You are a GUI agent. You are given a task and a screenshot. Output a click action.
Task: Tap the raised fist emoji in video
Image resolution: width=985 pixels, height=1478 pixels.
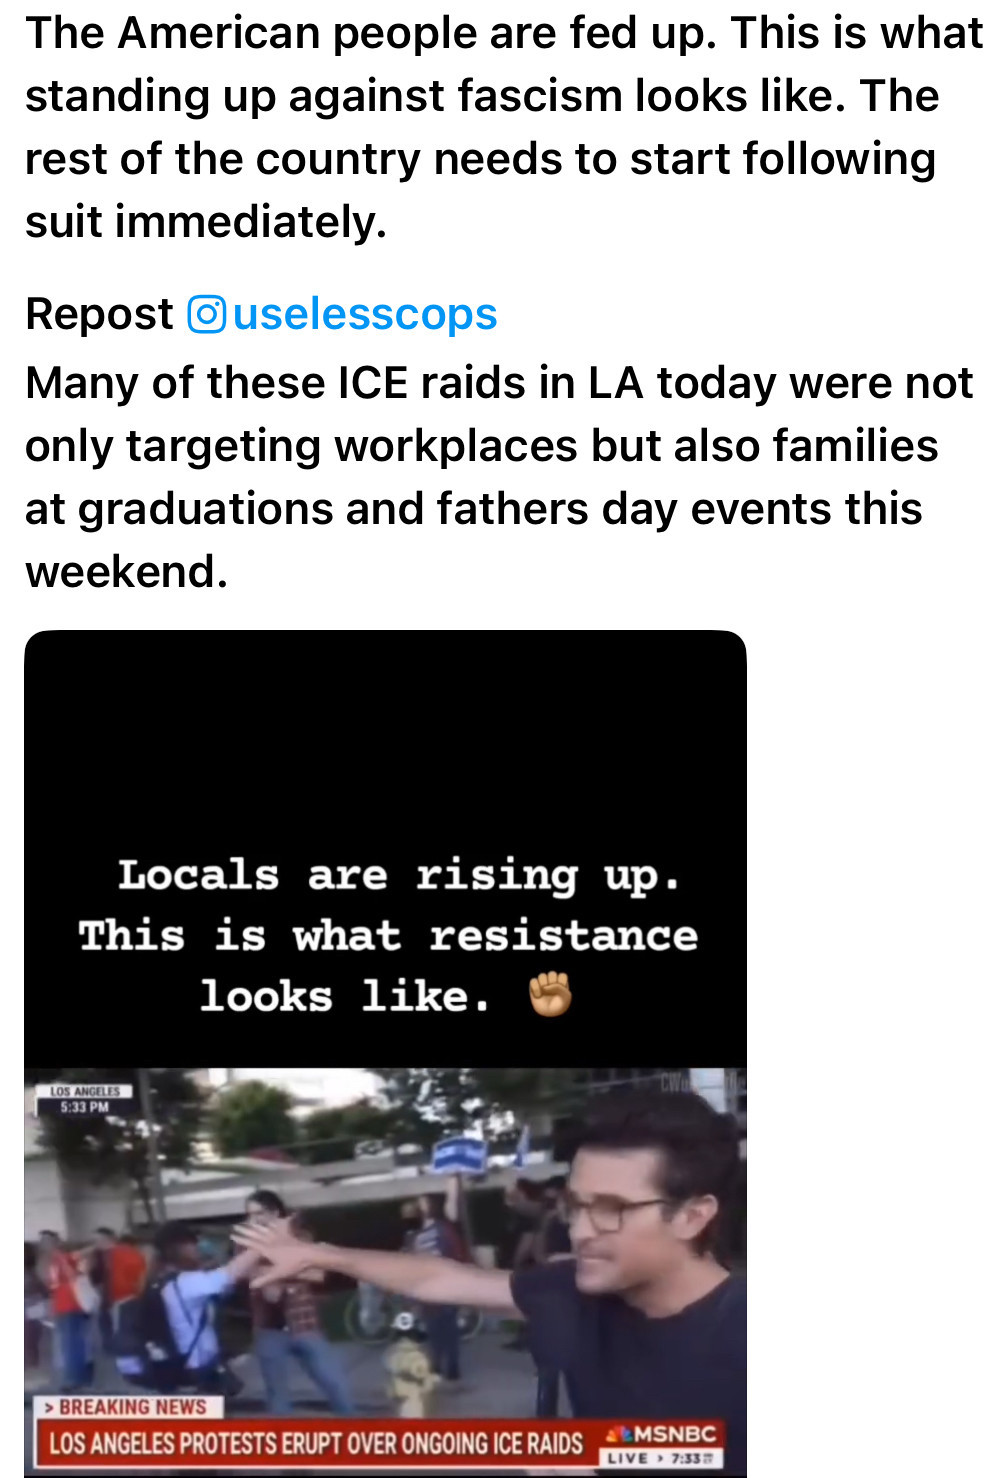click(x=550, y=995)
